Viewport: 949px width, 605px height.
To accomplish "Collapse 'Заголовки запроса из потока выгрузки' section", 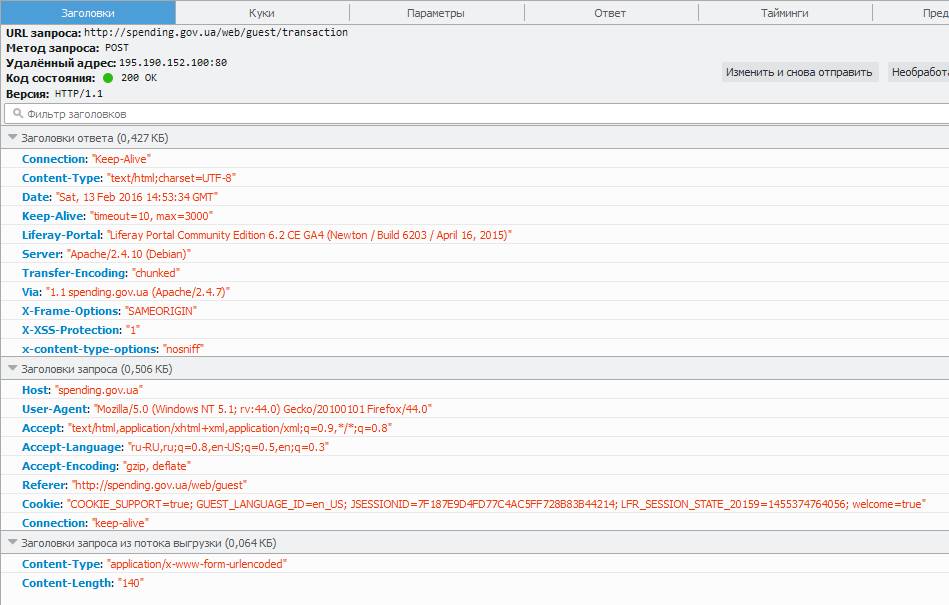I will pos(13,543).
